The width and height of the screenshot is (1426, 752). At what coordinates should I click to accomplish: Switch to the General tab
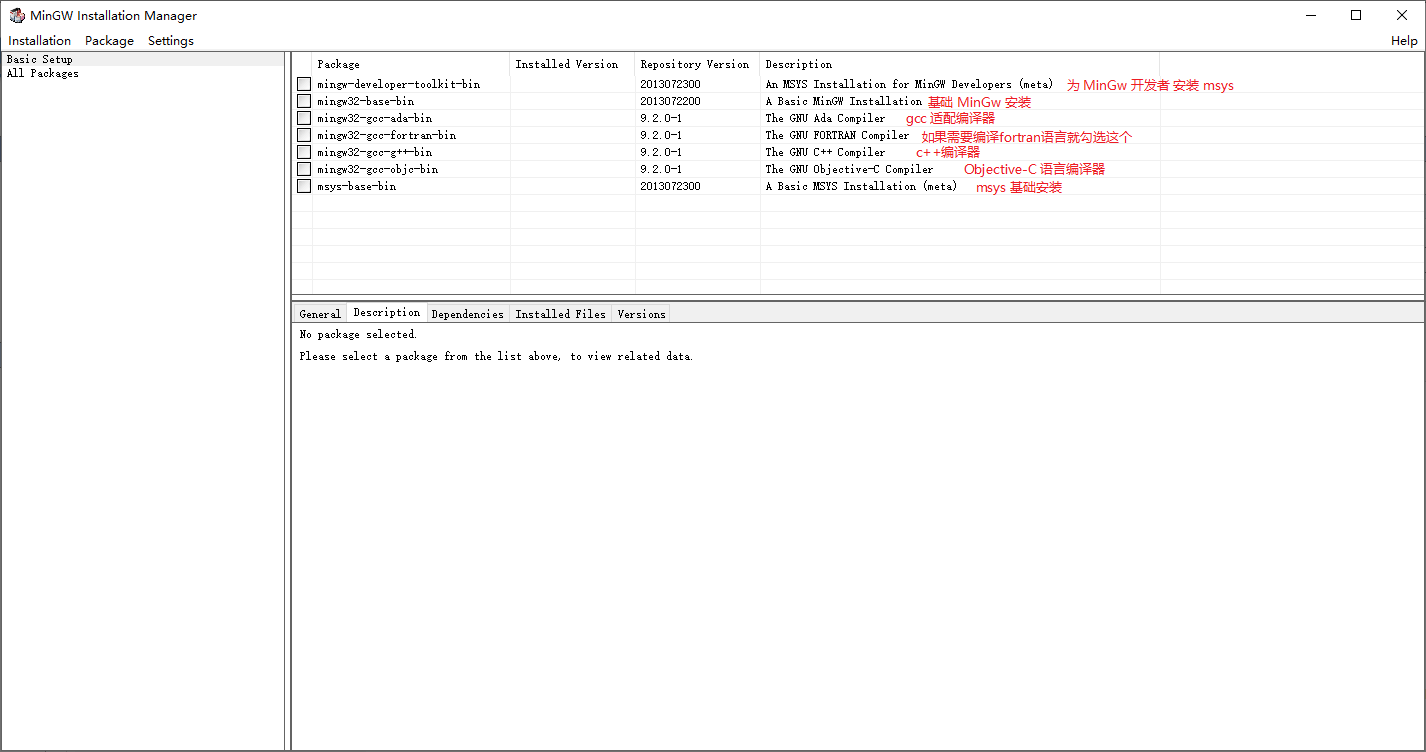click(x=320, y=314)
